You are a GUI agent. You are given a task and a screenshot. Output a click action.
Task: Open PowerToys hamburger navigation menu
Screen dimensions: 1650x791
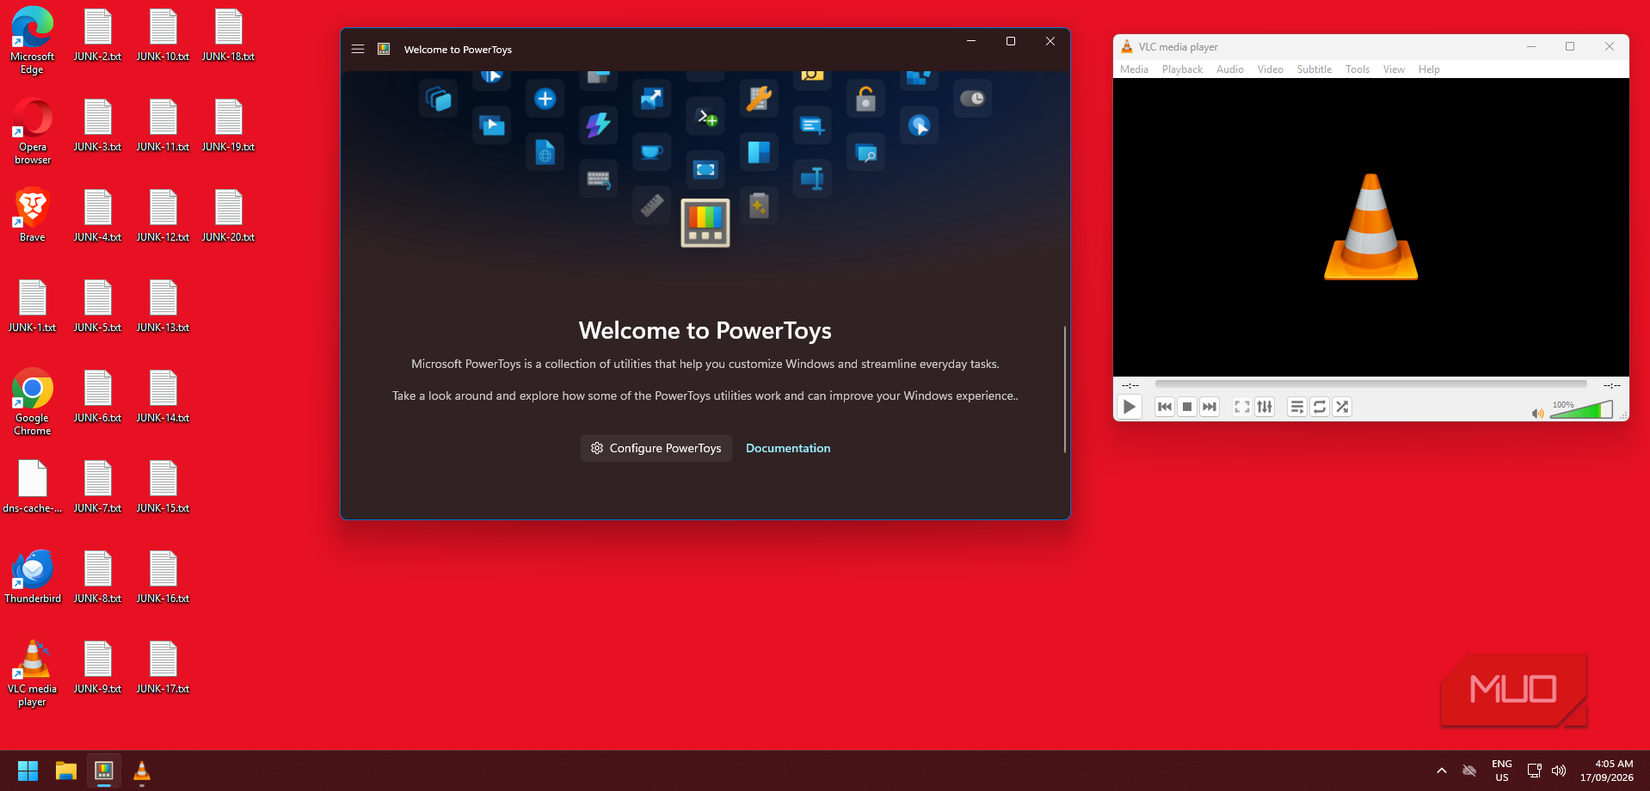point(357,49)
